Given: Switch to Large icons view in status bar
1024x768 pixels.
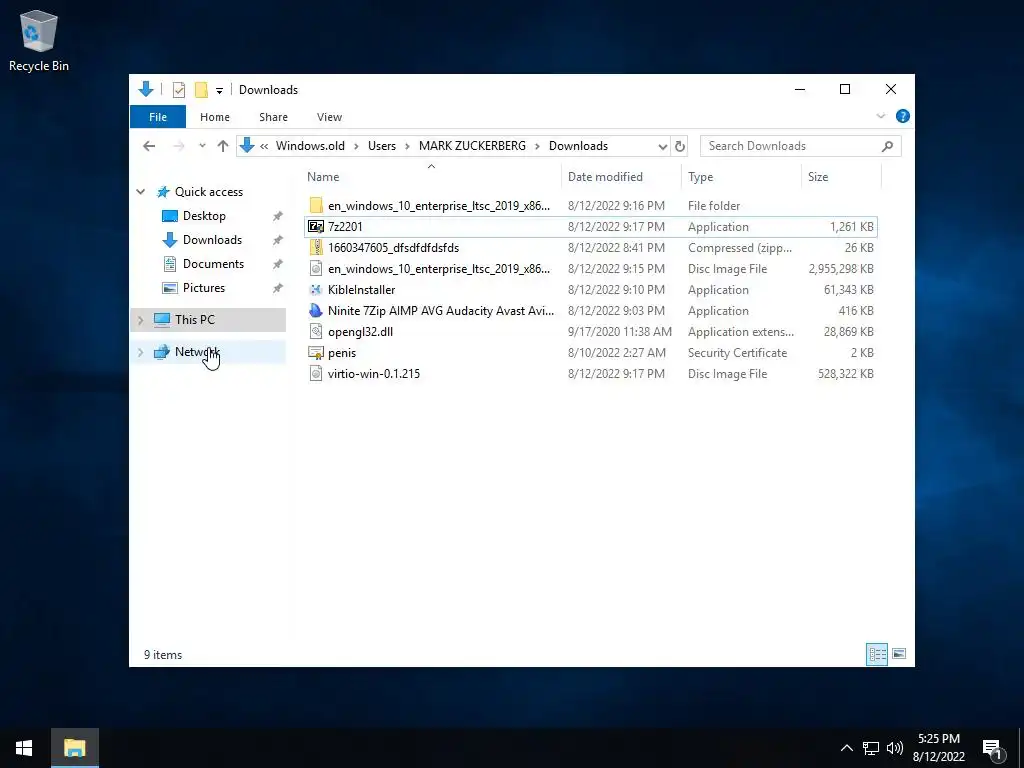Looking at the screenshot, I should (899, 654).
